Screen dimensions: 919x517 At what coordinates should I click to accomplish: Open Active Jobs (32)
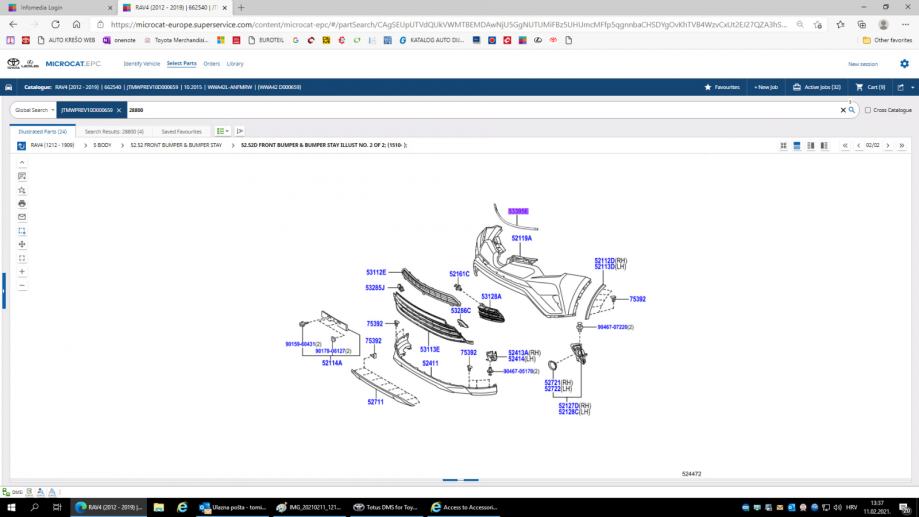(x=816, y=87)
